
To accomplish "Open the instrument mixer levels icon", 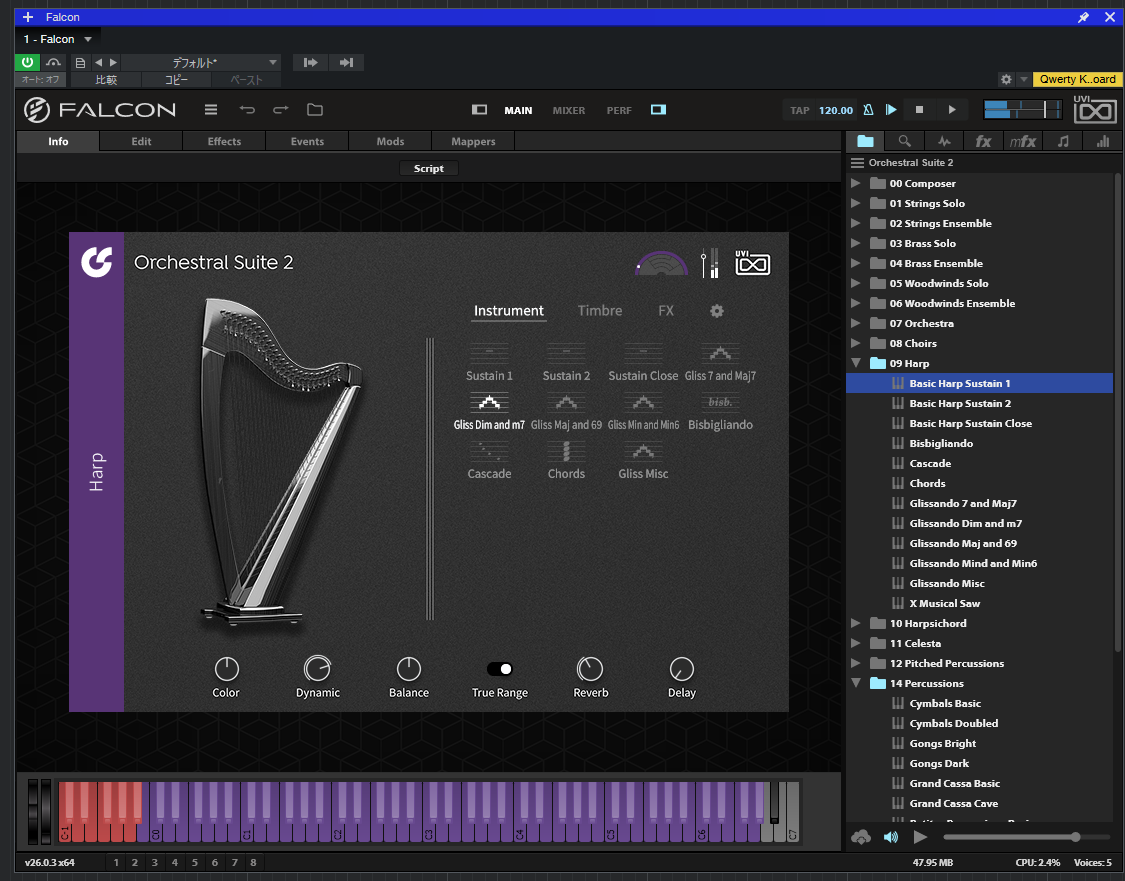I will point(710,263).
